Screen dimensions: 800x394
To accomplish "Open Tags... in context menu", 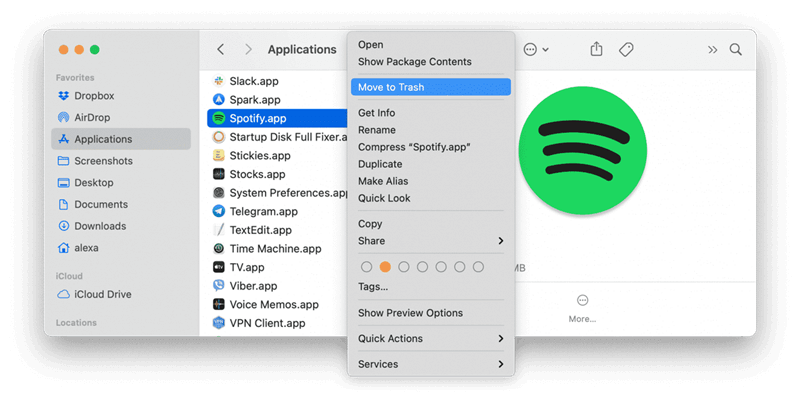I will [x=431, y=287].
